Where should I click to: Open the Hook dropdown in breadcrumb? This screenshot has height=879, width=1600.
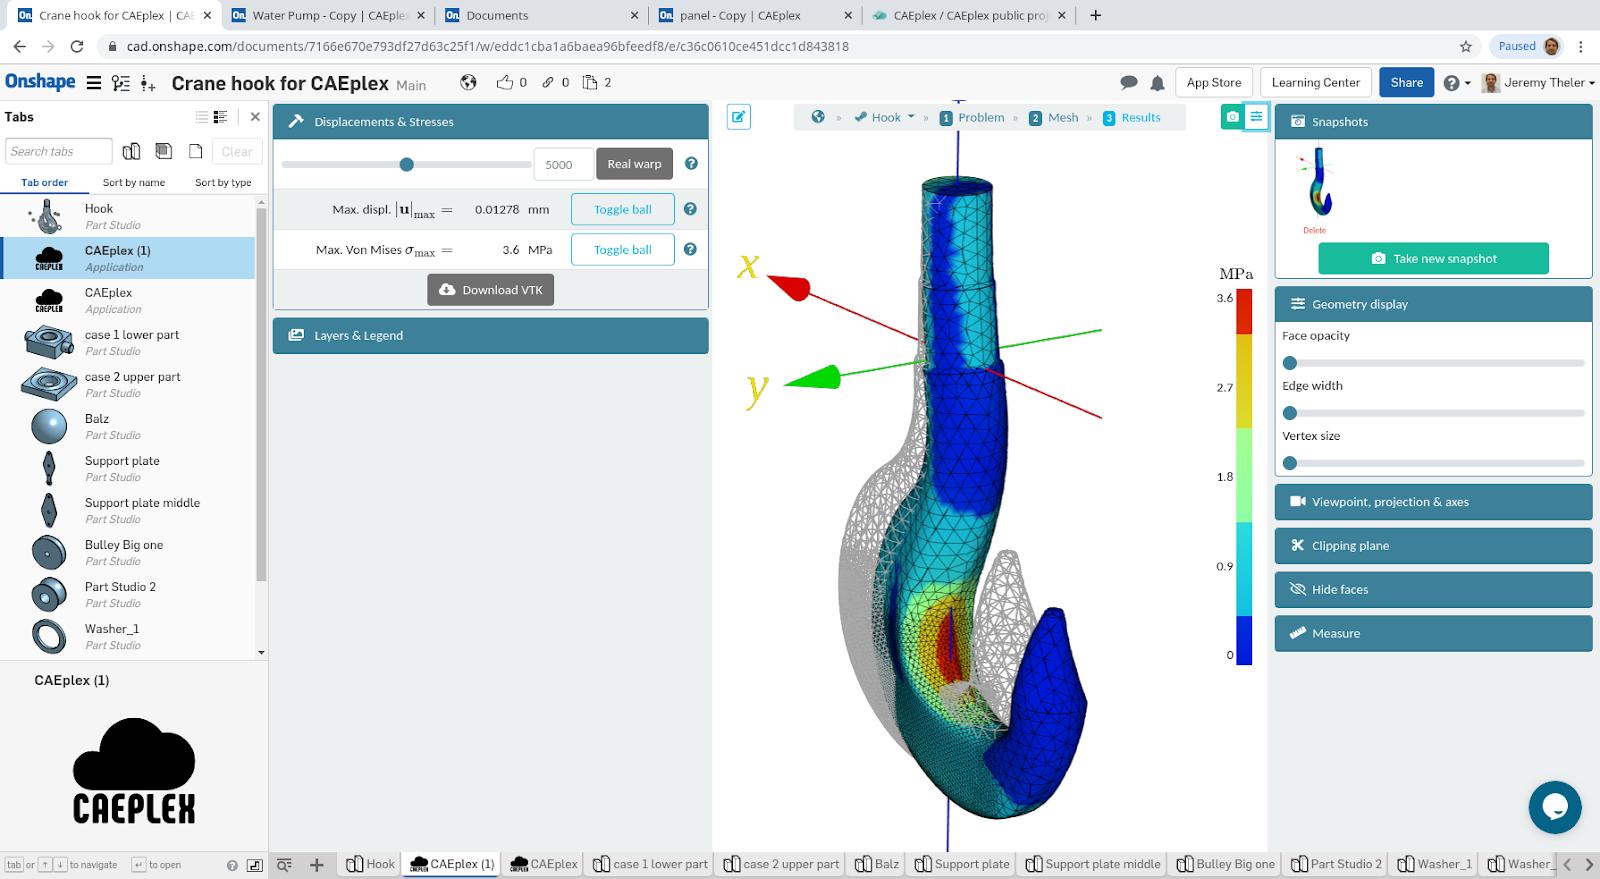point(886,117)
